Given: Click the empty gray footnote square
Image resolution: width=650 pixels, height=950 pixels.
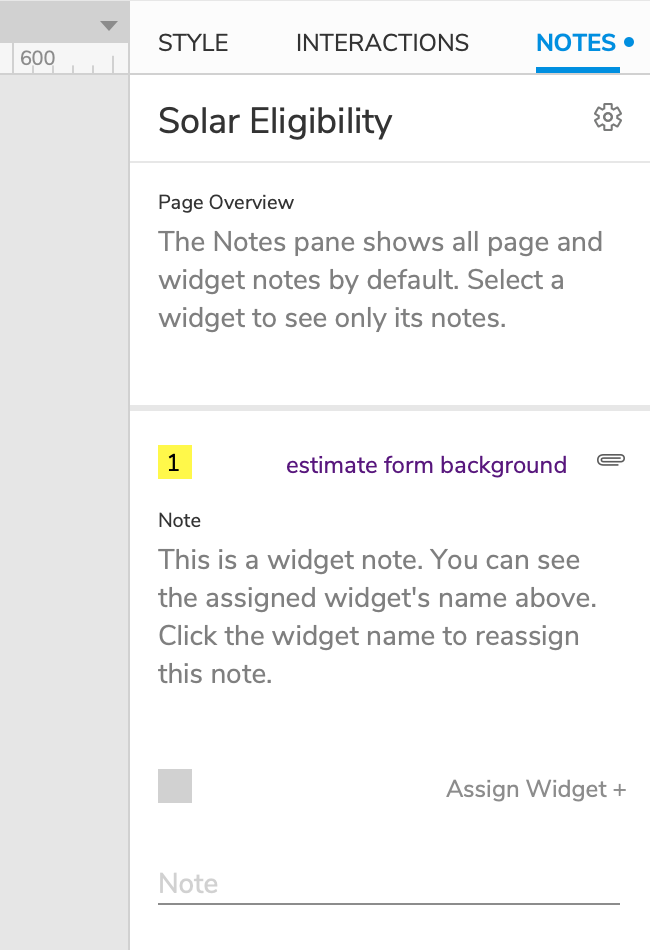Looking at the screenshot, I should tap(175, 786).
